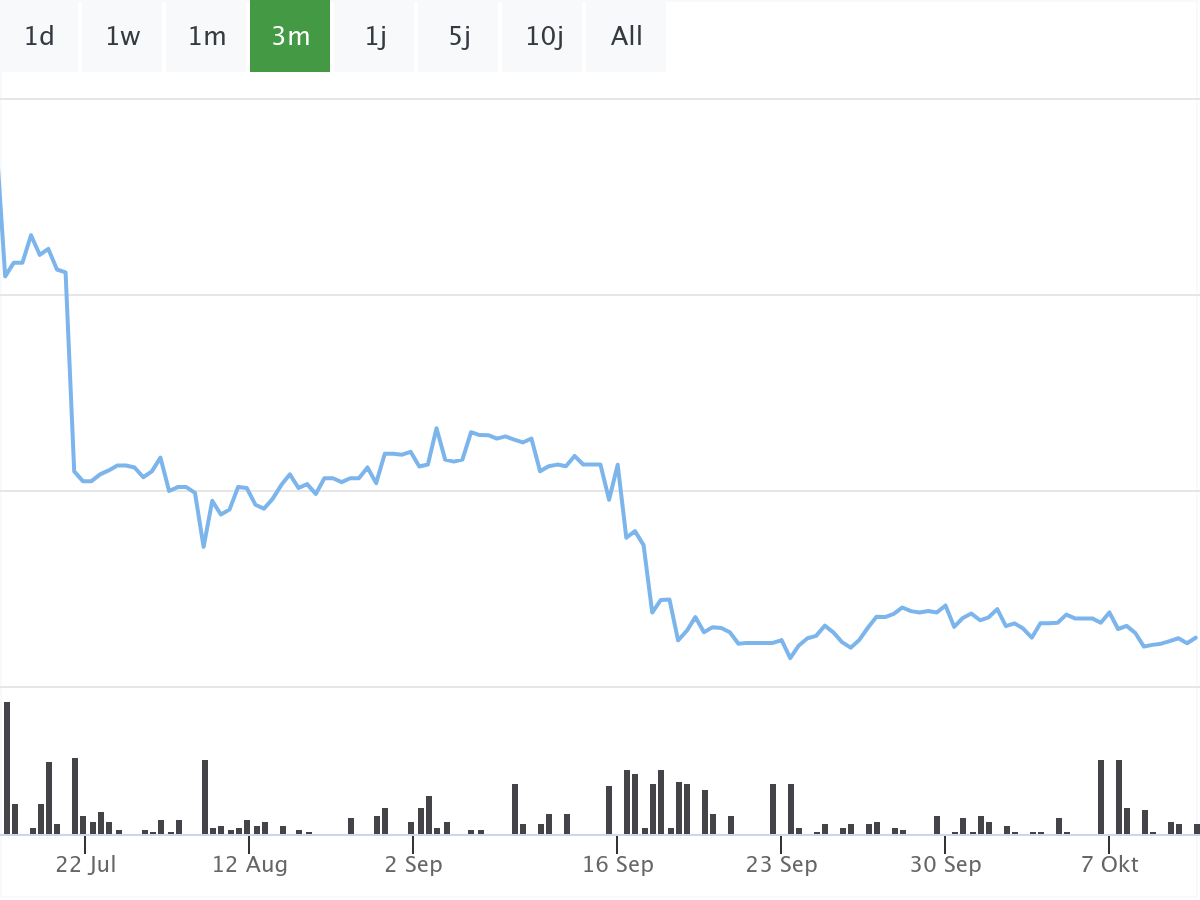Click the active 3m range tab
Screen dimensions: 1200x900
tap(290, 37)
